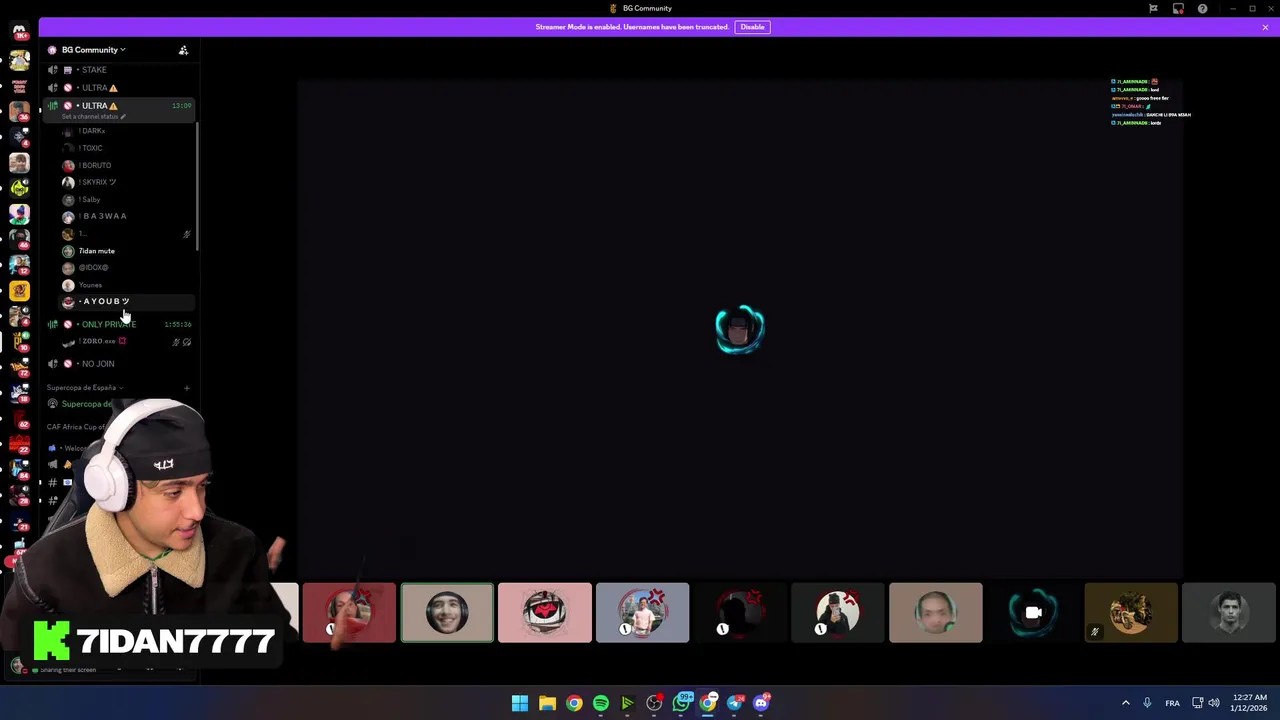Open Telegram from the taskbar
The width and height of the screenshot is (1280, 720).
(x=735, y=703)
